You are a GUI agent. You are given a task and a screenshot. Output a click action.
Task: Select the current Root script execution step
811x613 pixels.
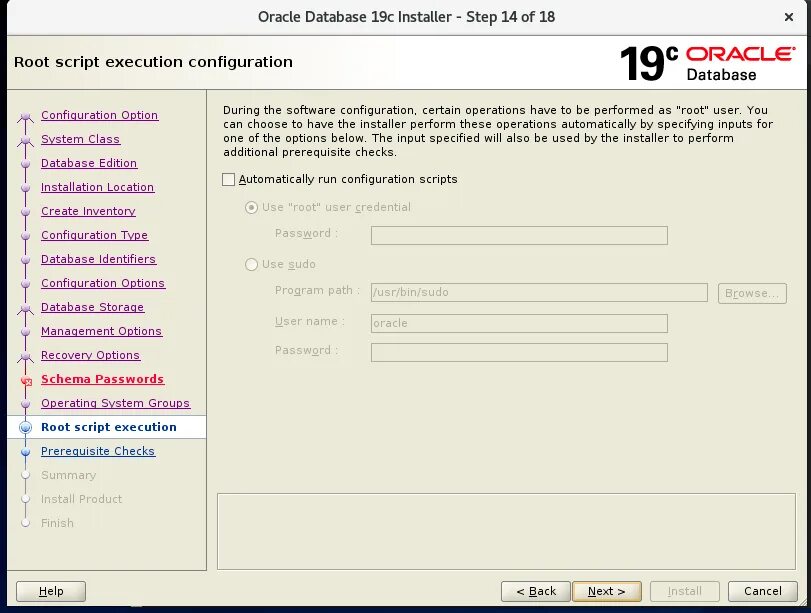pyautogui.click(x=109, y=427)
